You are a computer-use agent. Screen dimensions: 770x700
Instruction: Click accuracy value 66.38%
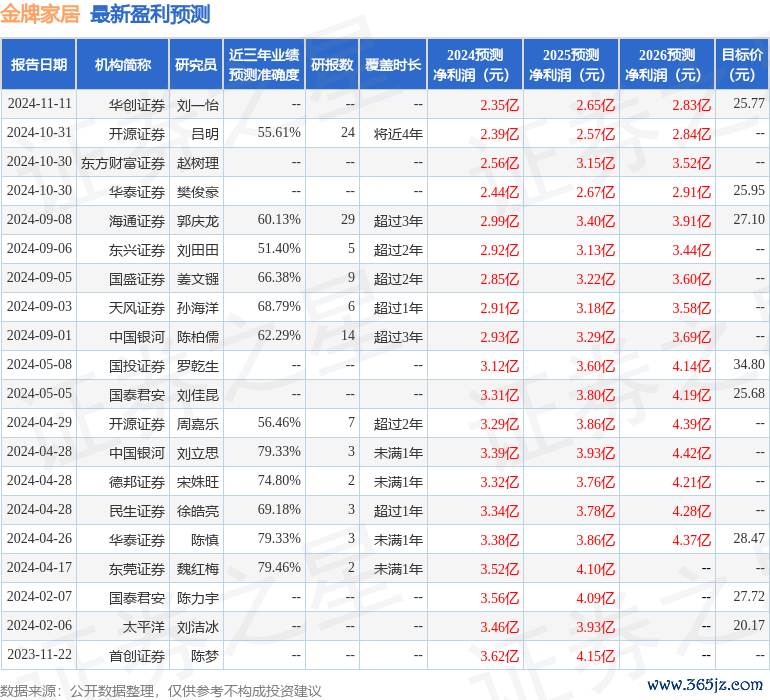click(279, 278)
